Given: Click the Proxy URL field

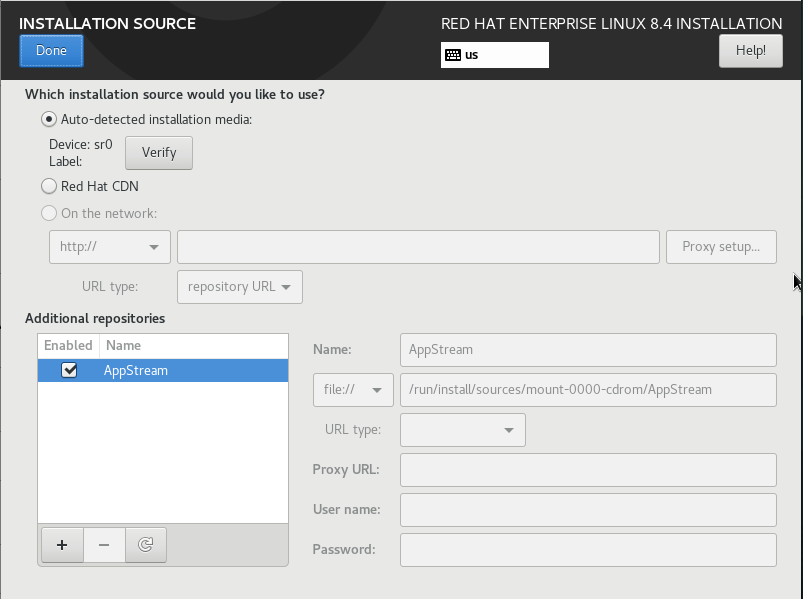Looking at the screenshot, I should coord(588,469).
